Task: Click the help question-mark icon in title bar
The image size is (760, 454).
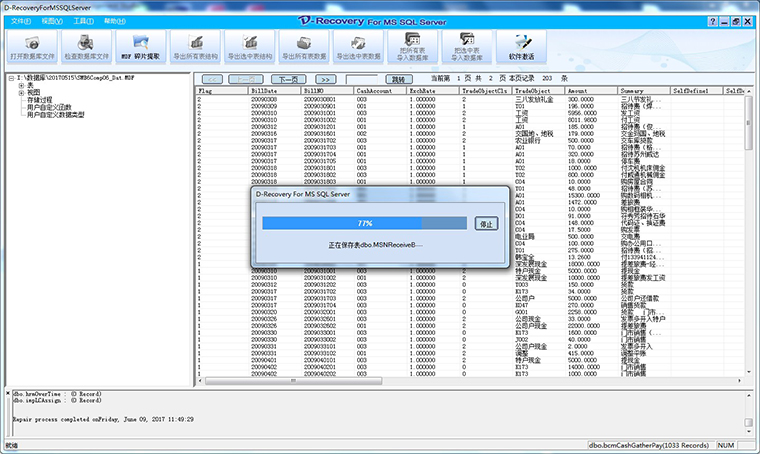Action: (712, 21)
